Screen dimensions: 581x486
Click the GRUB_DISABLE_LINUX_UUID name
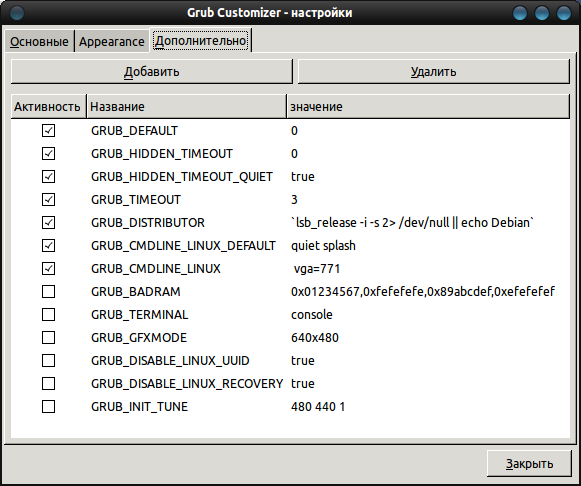pos(170,361)
